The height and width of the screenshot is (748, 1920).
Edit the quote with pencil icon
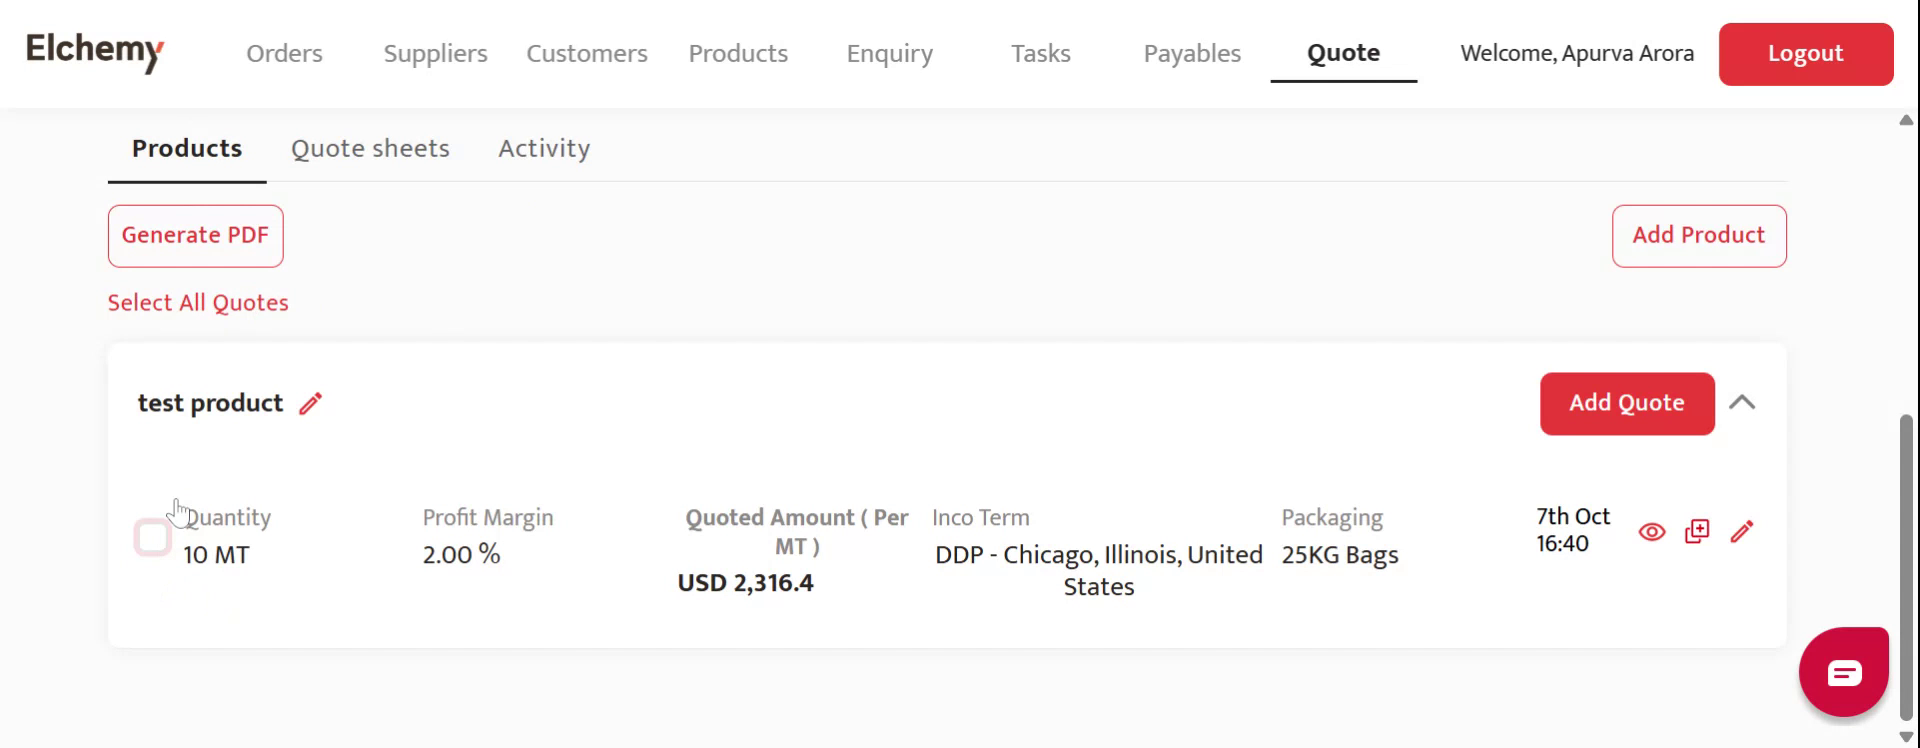[1742, 532]
